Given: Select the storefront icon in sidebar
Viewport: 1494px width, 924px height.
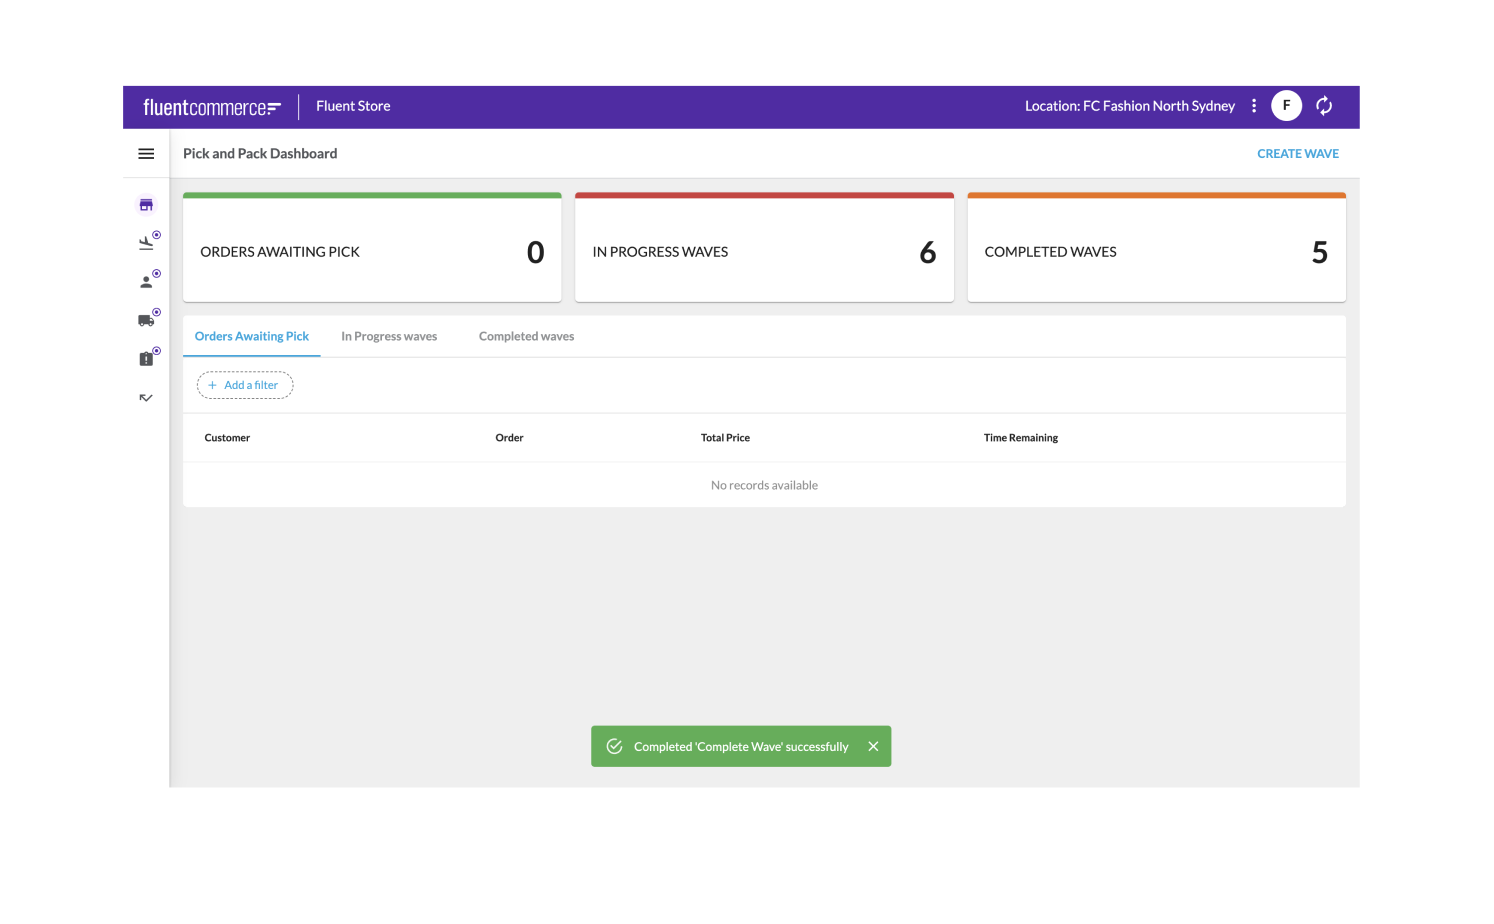Looking at the screenshot, I should 146,205.
